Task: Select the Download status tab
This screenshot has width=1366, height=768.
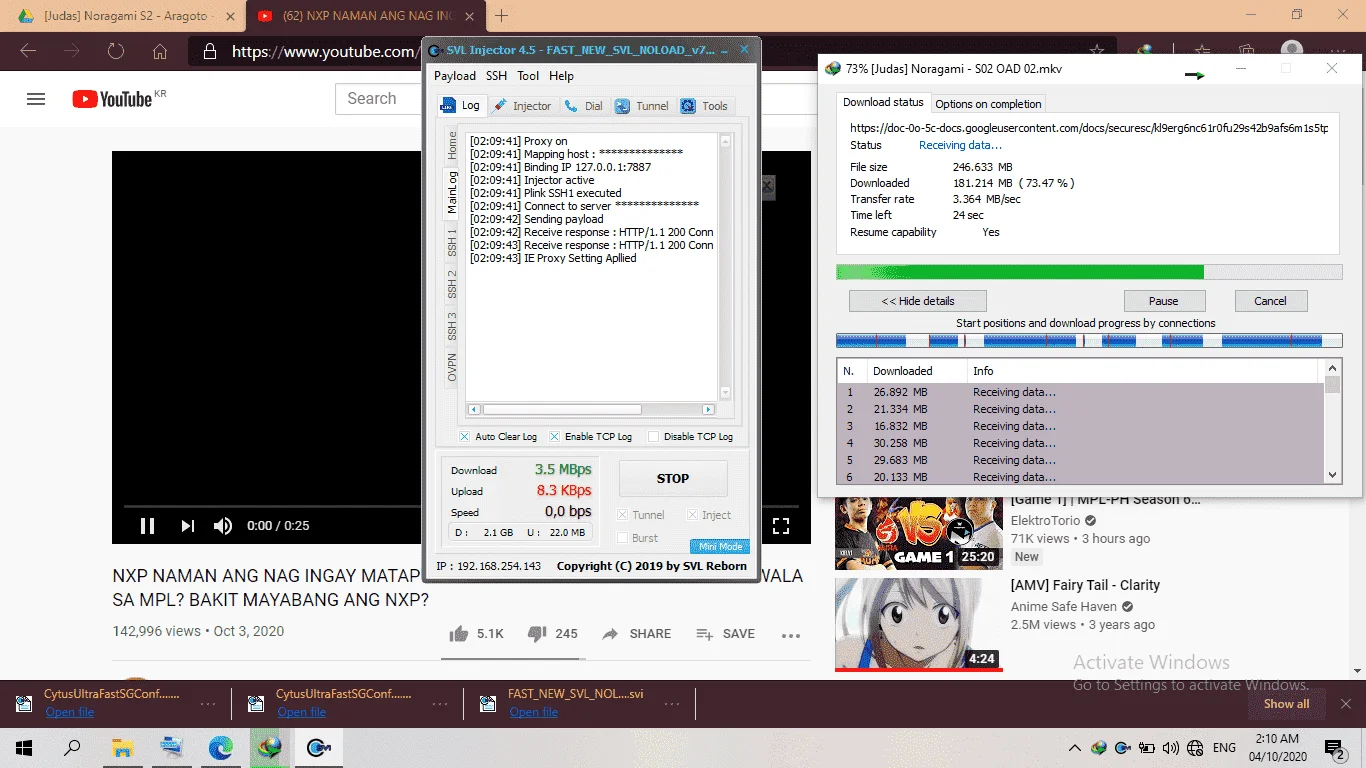Action: [x=883, y=102]
